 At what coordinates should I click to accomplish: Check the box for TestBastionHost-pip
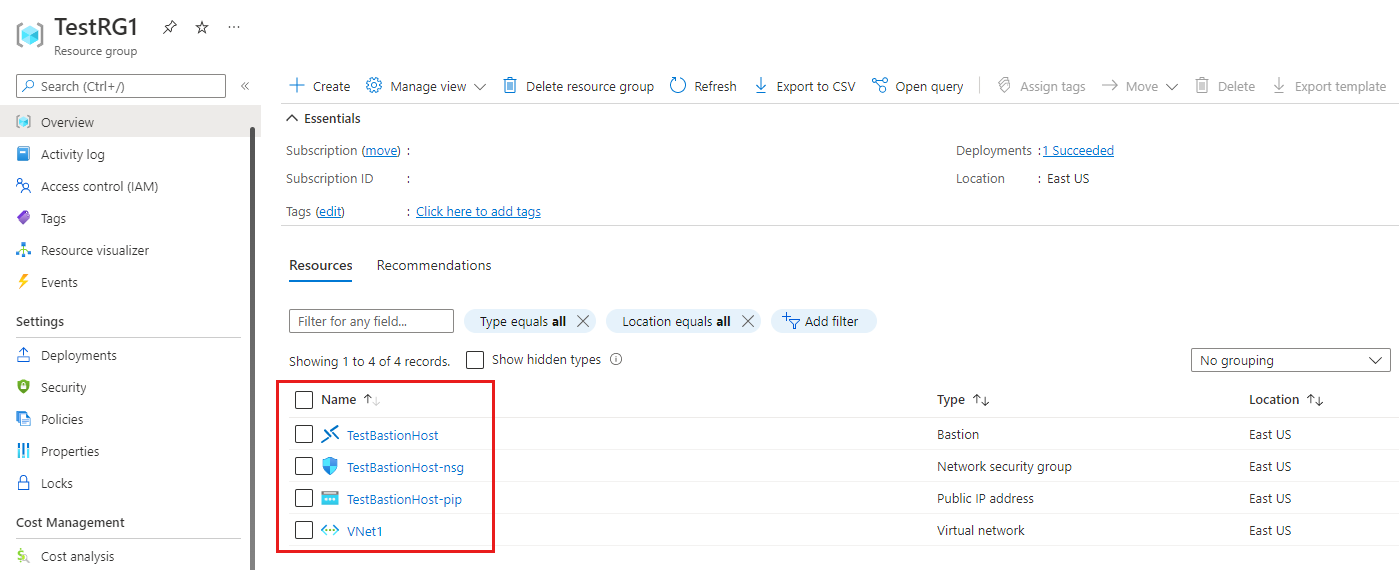coord(304,498)
